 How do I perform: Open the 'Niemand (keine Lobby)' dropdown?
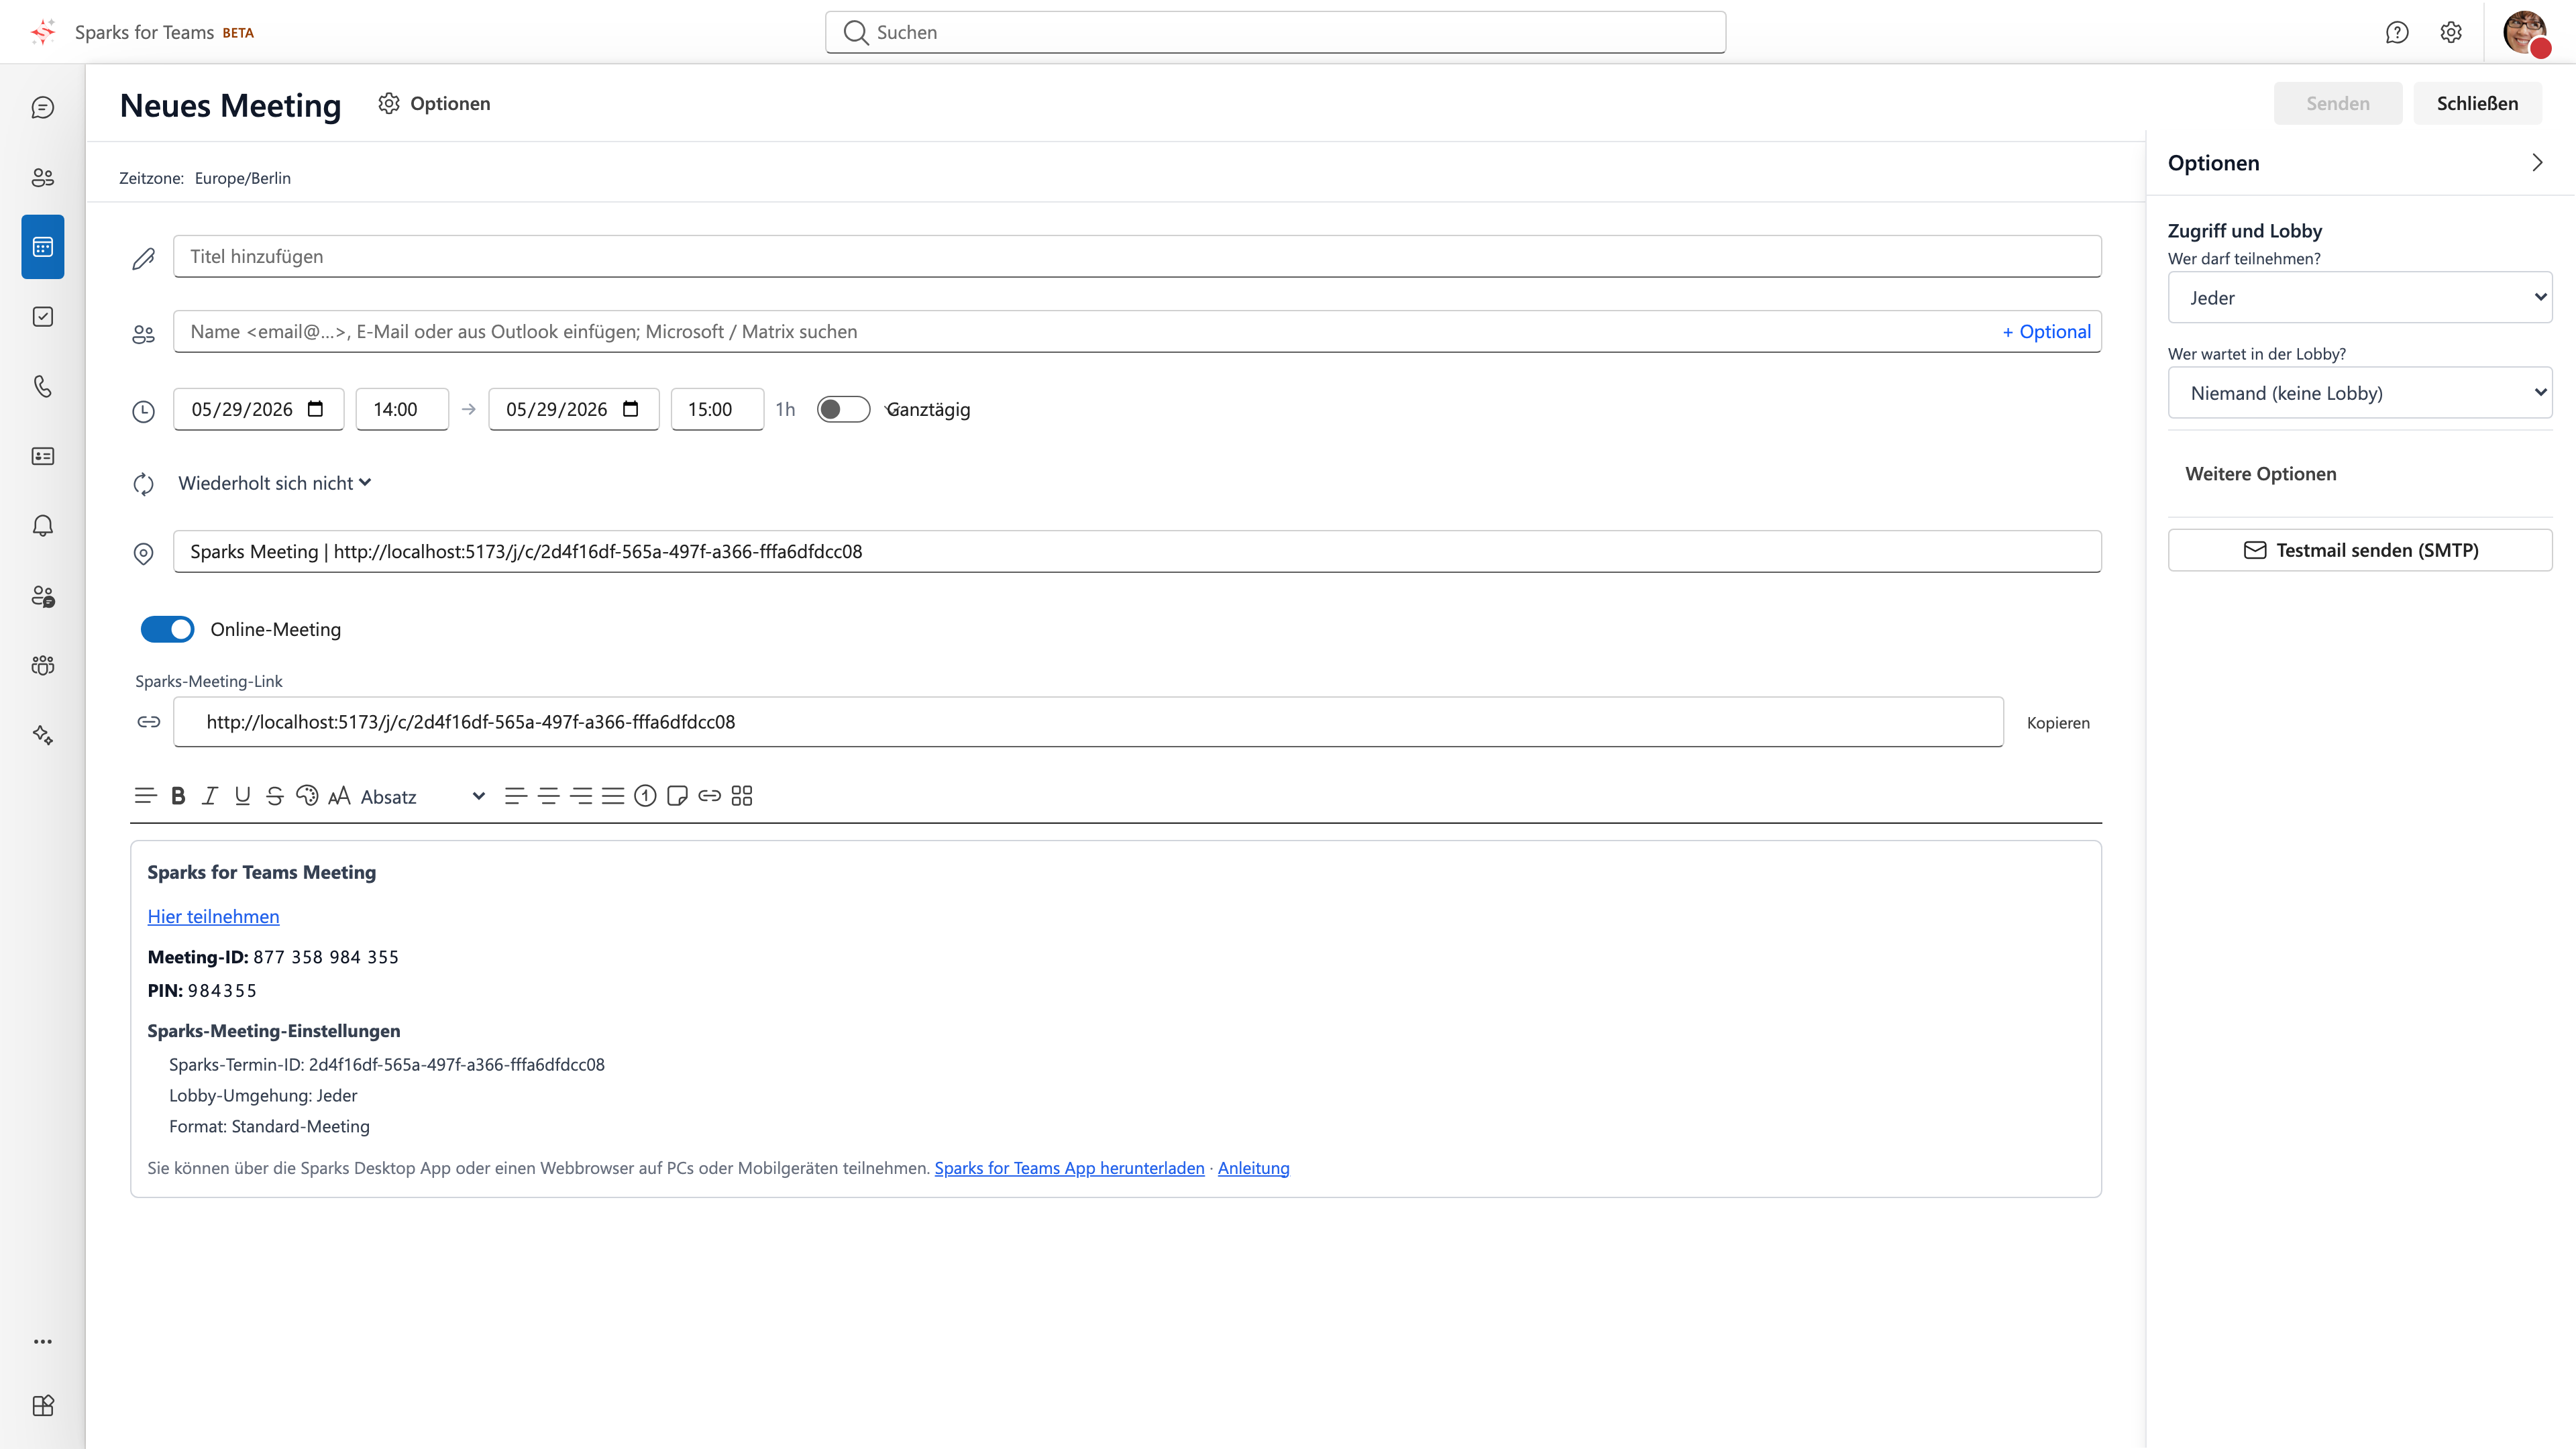(x=2359, y=392)
